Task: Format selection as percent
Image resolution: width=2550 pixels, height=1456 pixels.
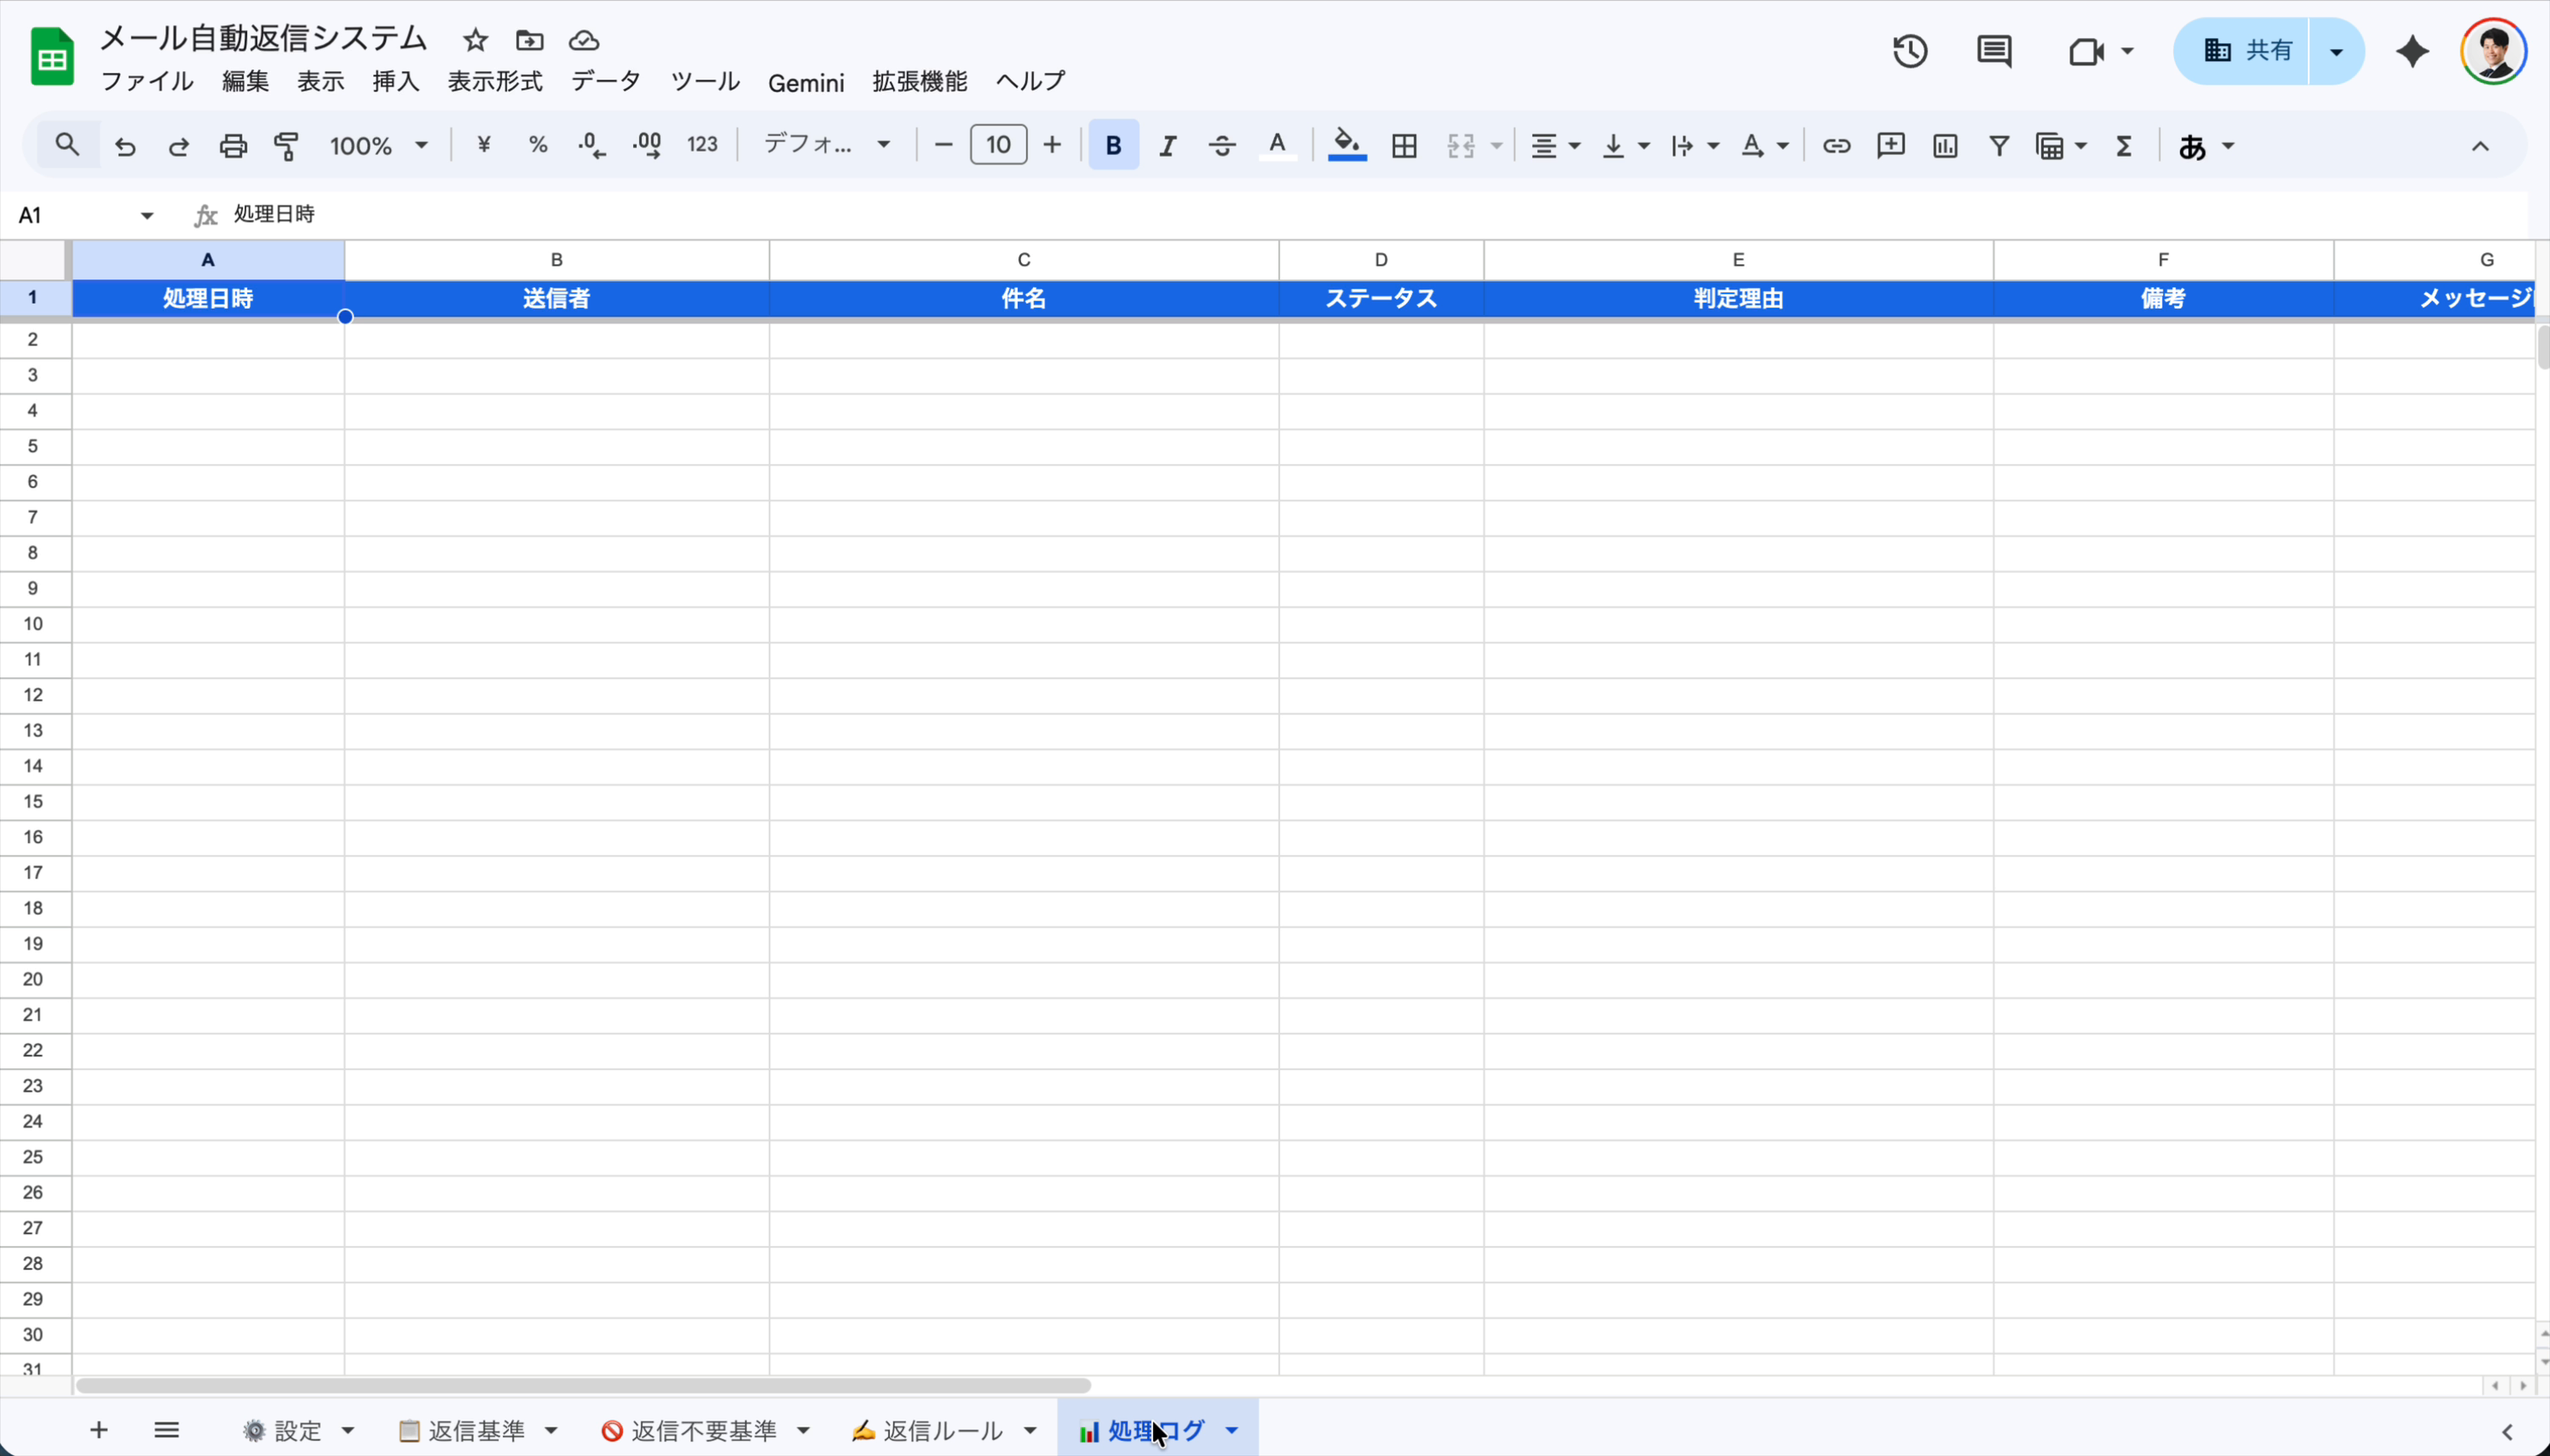Action: tap(538, 145)
